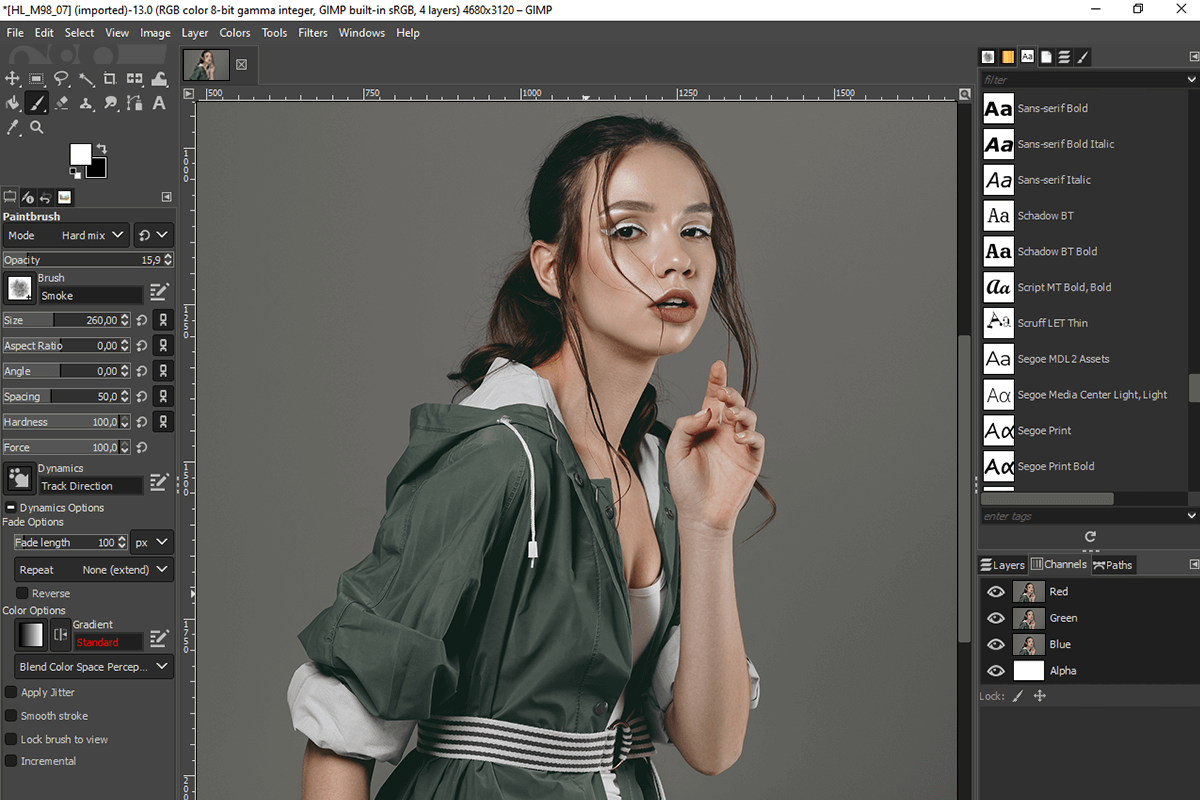1200x800 pixels.
Task: Click the white foreground color swatch
Action: (x=80, y=154)
